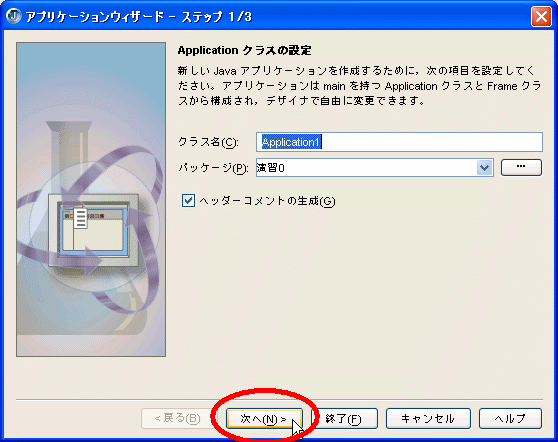Click the highlighted Application1 text
This screenshot has height=442, width=558.
[x=291, y=142]
